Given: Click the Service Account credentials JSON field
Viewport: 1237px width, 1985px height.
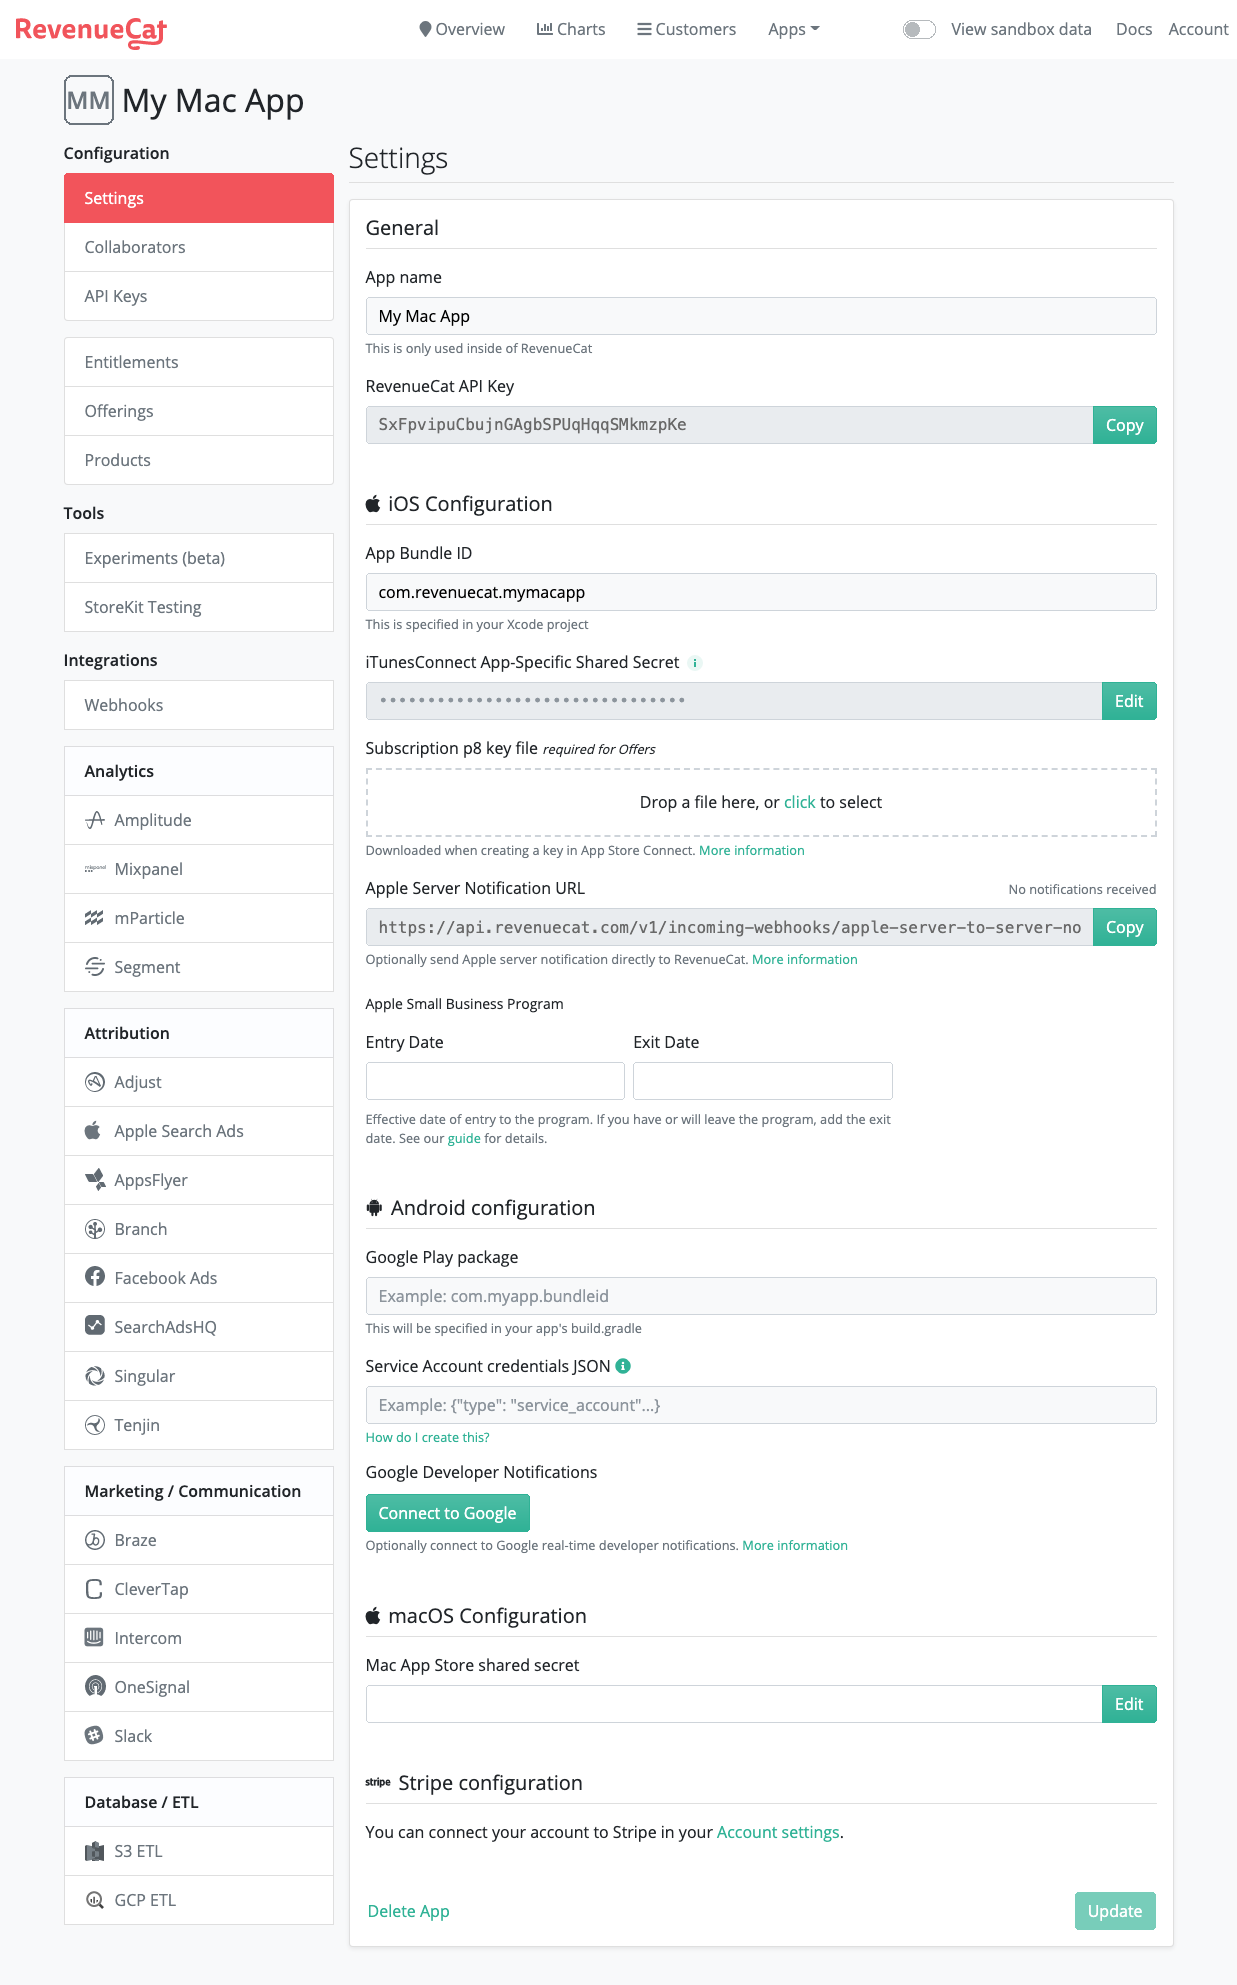Looking at the screenshot, I should [x=761, y=1405].
